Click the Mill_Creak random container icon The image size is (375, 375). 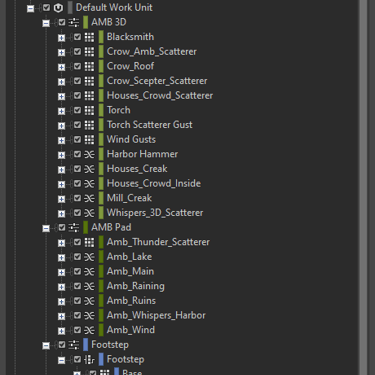point(89,198)
